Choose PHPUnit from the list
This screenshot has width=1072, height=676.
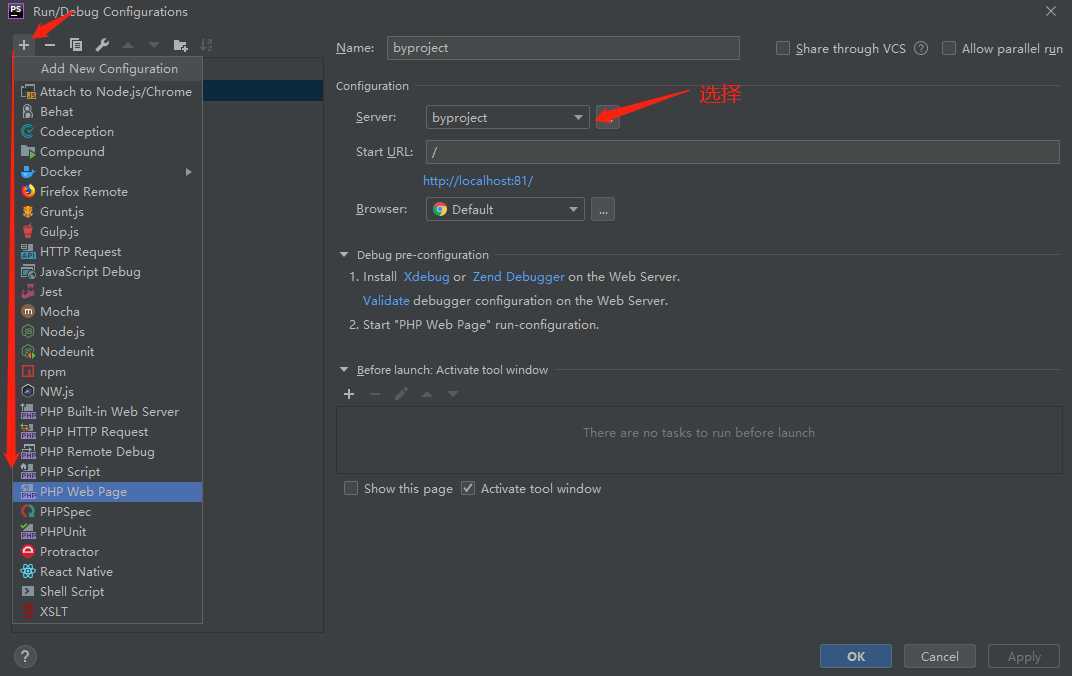pos(107,531)
